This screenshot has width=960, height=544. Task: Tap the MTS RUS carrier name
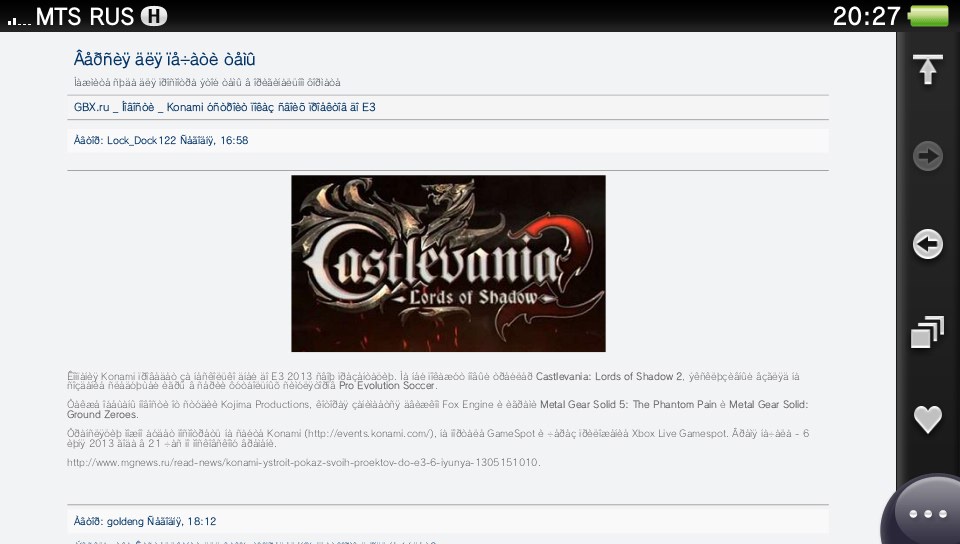[x=84, y=16]
